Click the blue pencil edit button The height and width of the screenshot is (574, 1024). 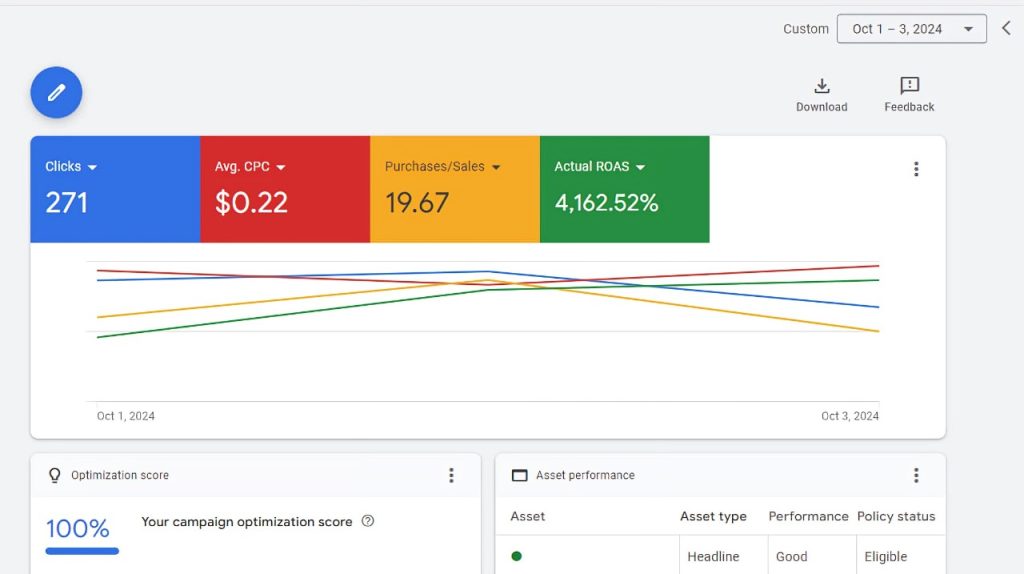(56, 93)
